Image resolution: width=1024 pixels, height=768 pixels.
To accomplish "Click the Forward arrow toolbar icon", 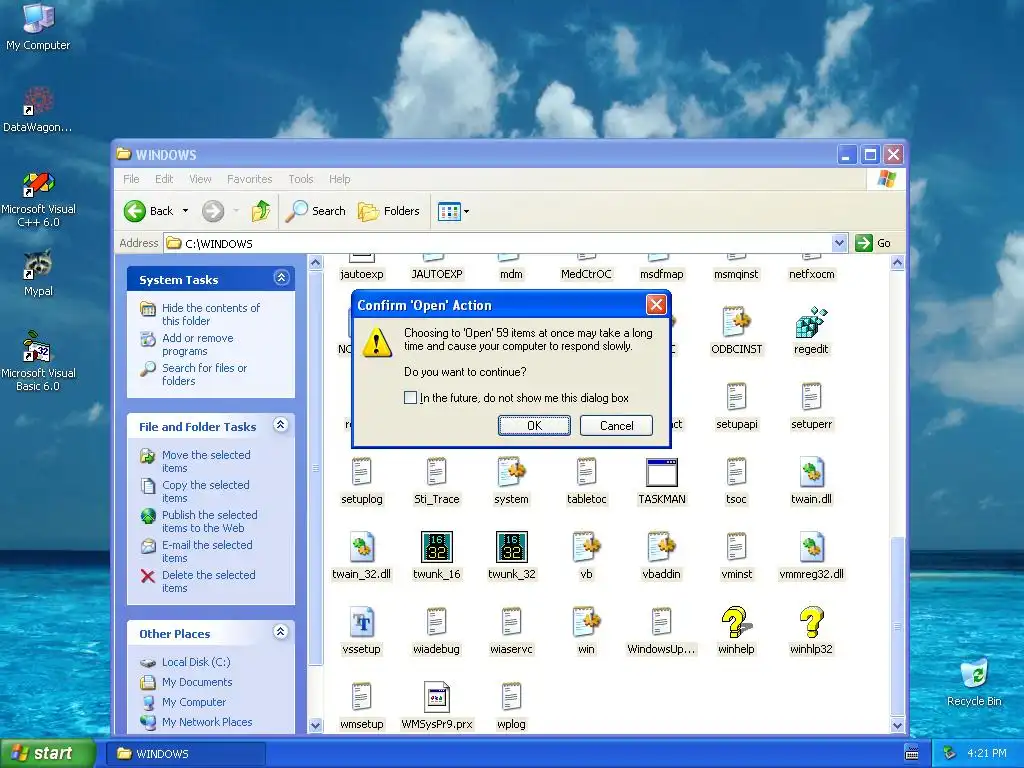I will [213, 211].
